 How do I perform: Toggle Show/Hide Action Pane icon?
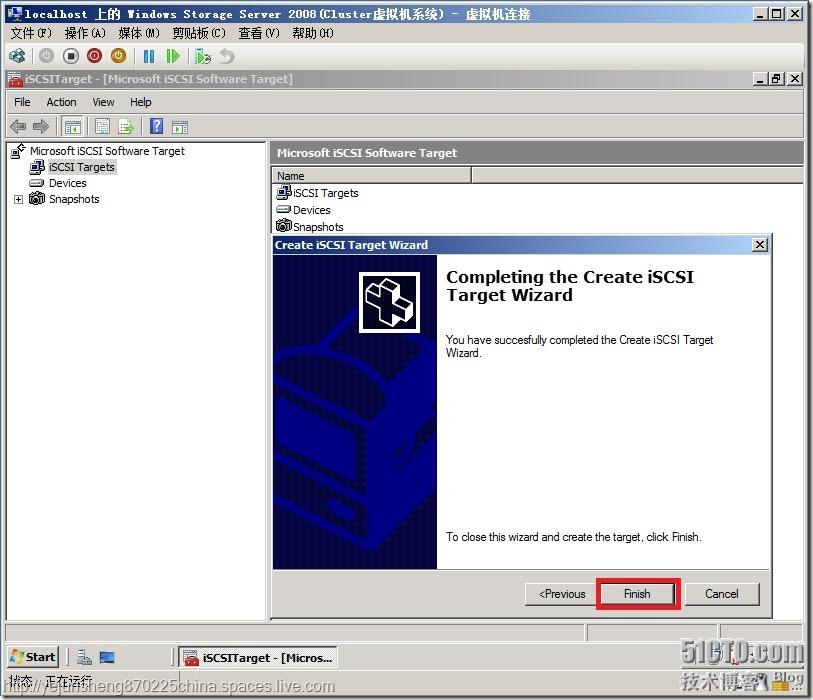tap(180, 126)
